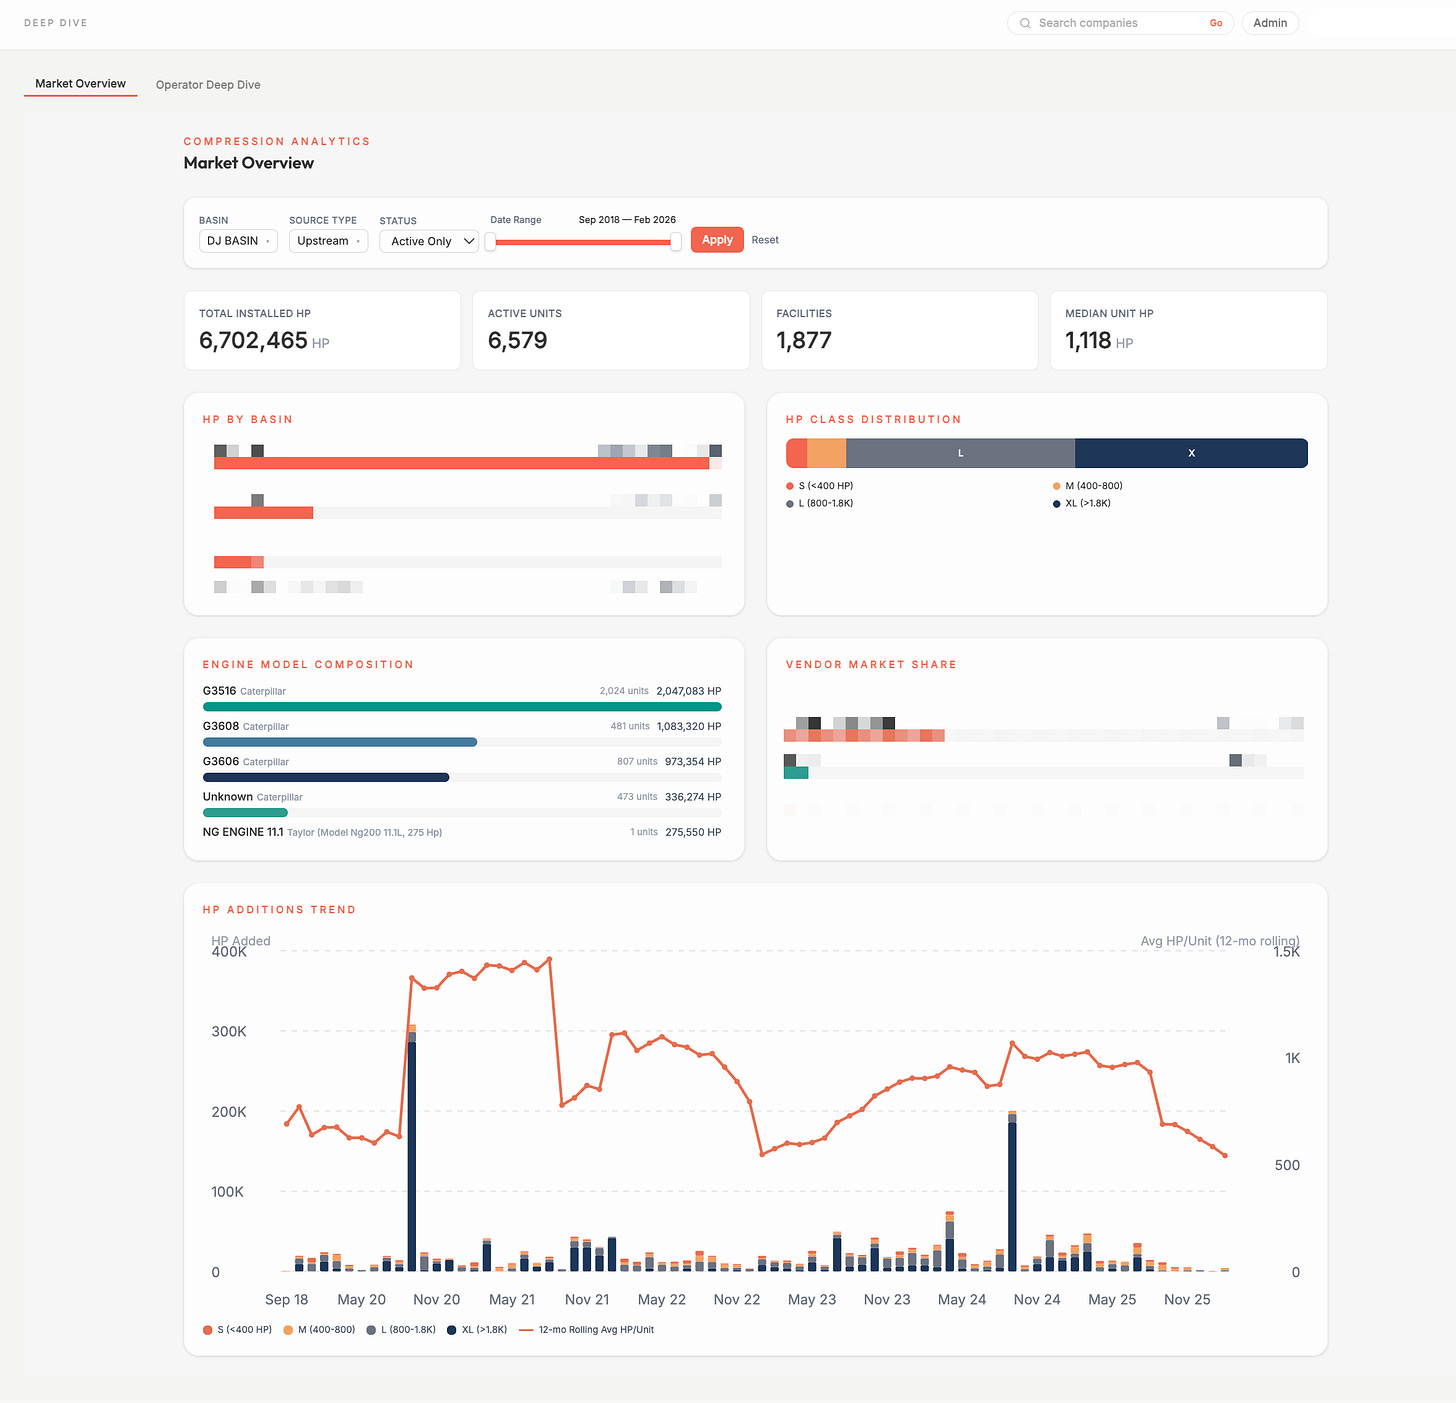This screenshot has height=1403, width=1456.
Task: Click the red S segment of class bar
Action: pyautogui.click(x=797, y=453)
